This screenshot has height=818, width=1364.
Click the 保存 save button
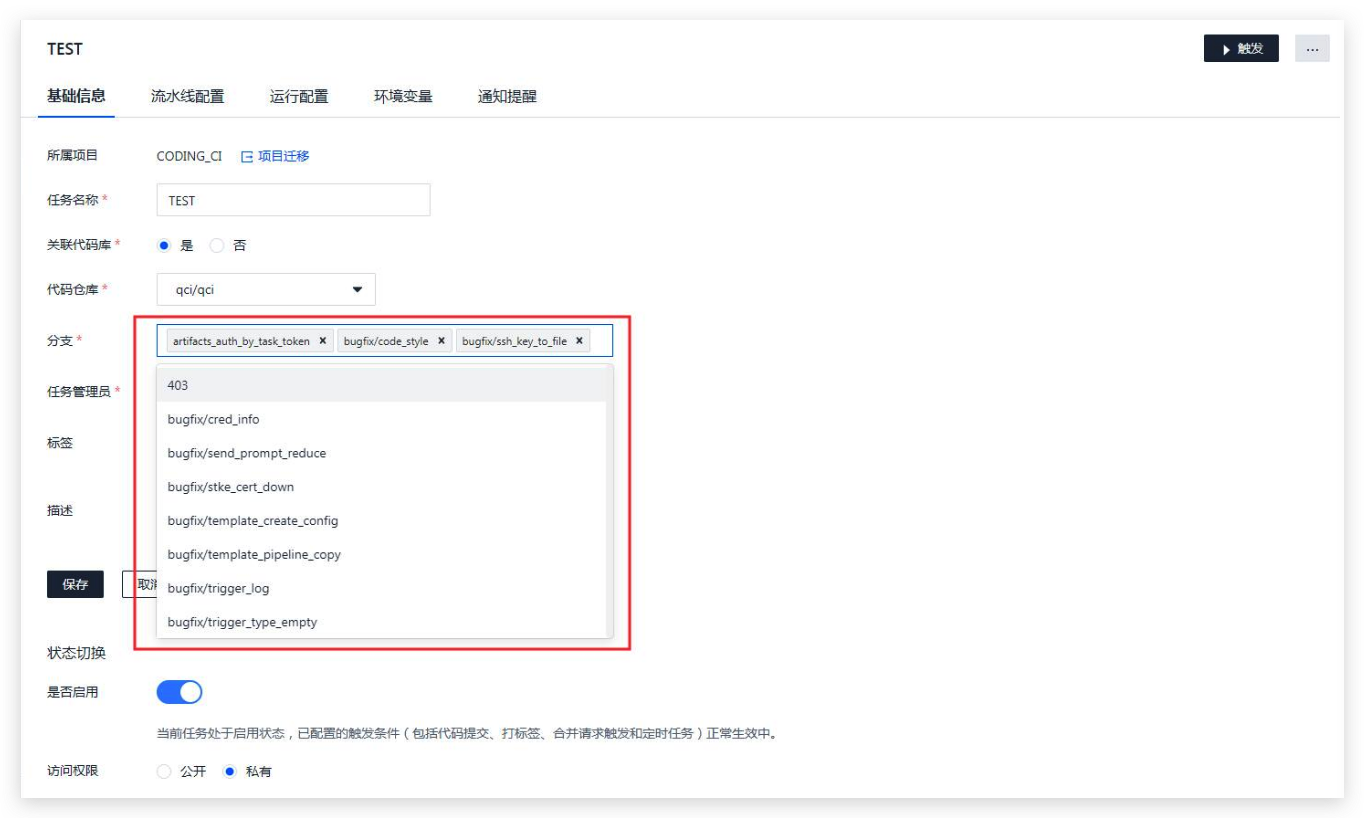point(75,585)
